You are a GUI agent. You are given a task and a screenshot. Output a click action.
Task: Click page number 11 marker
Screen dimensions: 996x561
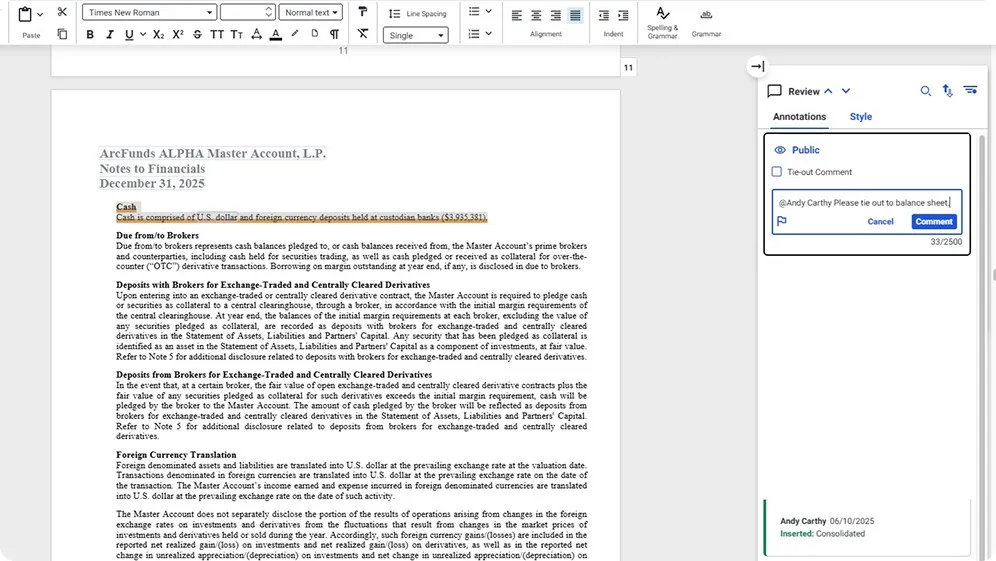tap(628, 67)
